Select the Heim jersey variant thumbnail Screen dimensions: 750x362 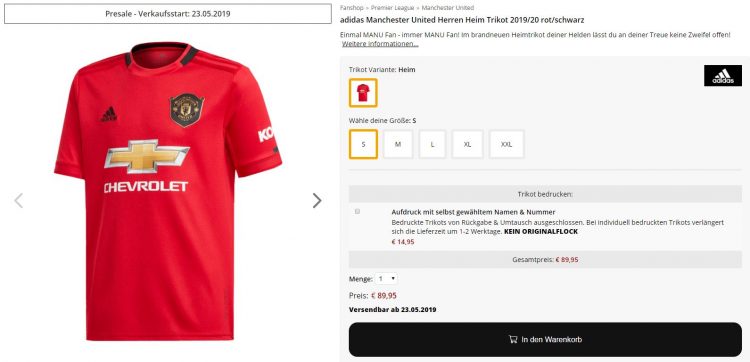click(x=363, y=93)
